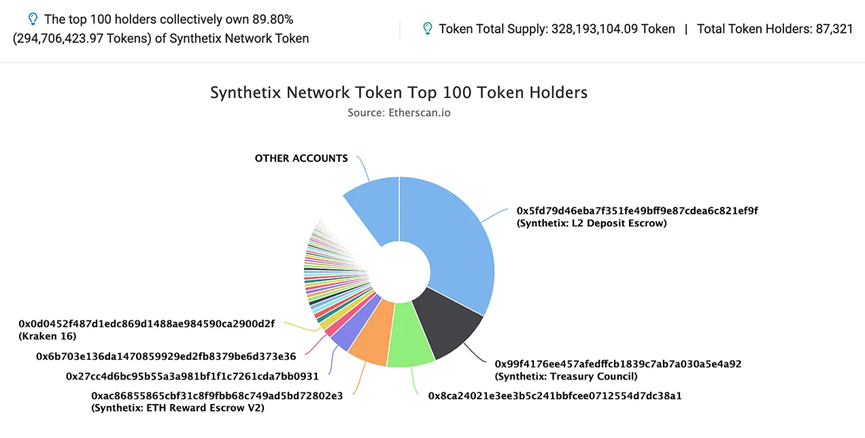Click the Kraken 16 address label
The width and height of the screenshot is (865, 438).
(x=146, y=330)
